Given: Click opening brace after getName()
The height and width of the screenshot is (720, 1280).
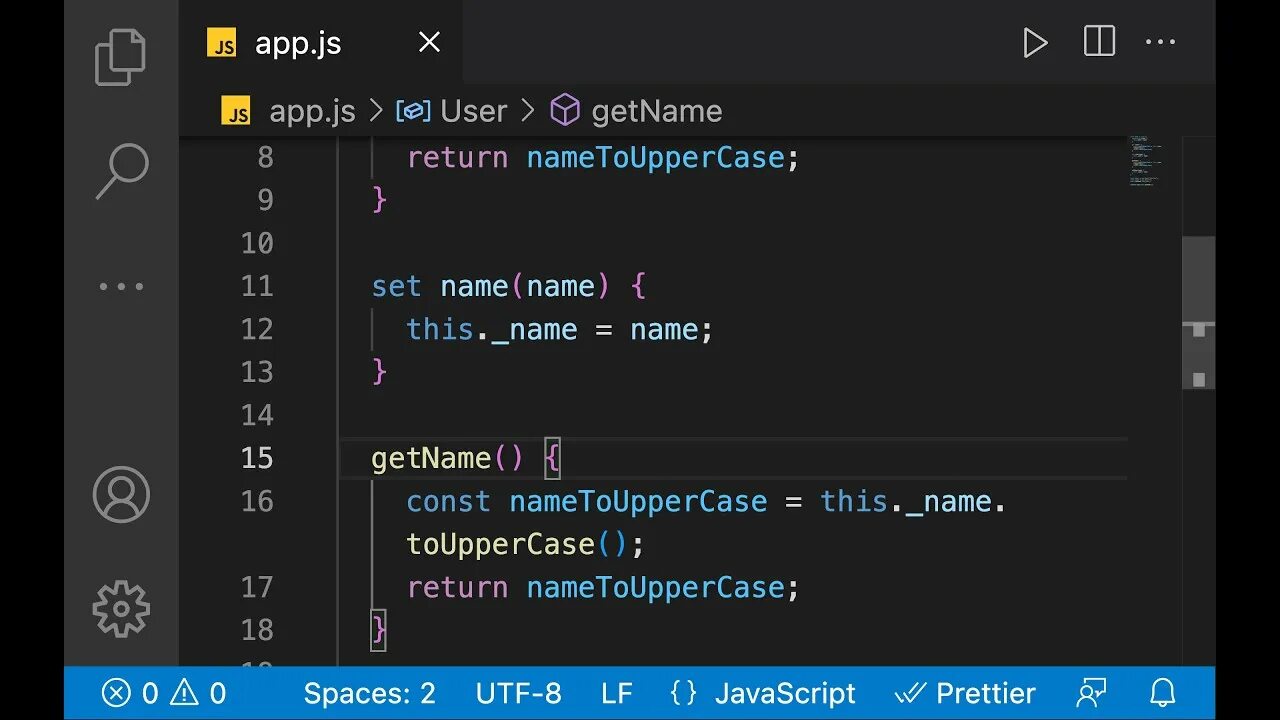Looking at the screenshot, I should coord(552,459).
